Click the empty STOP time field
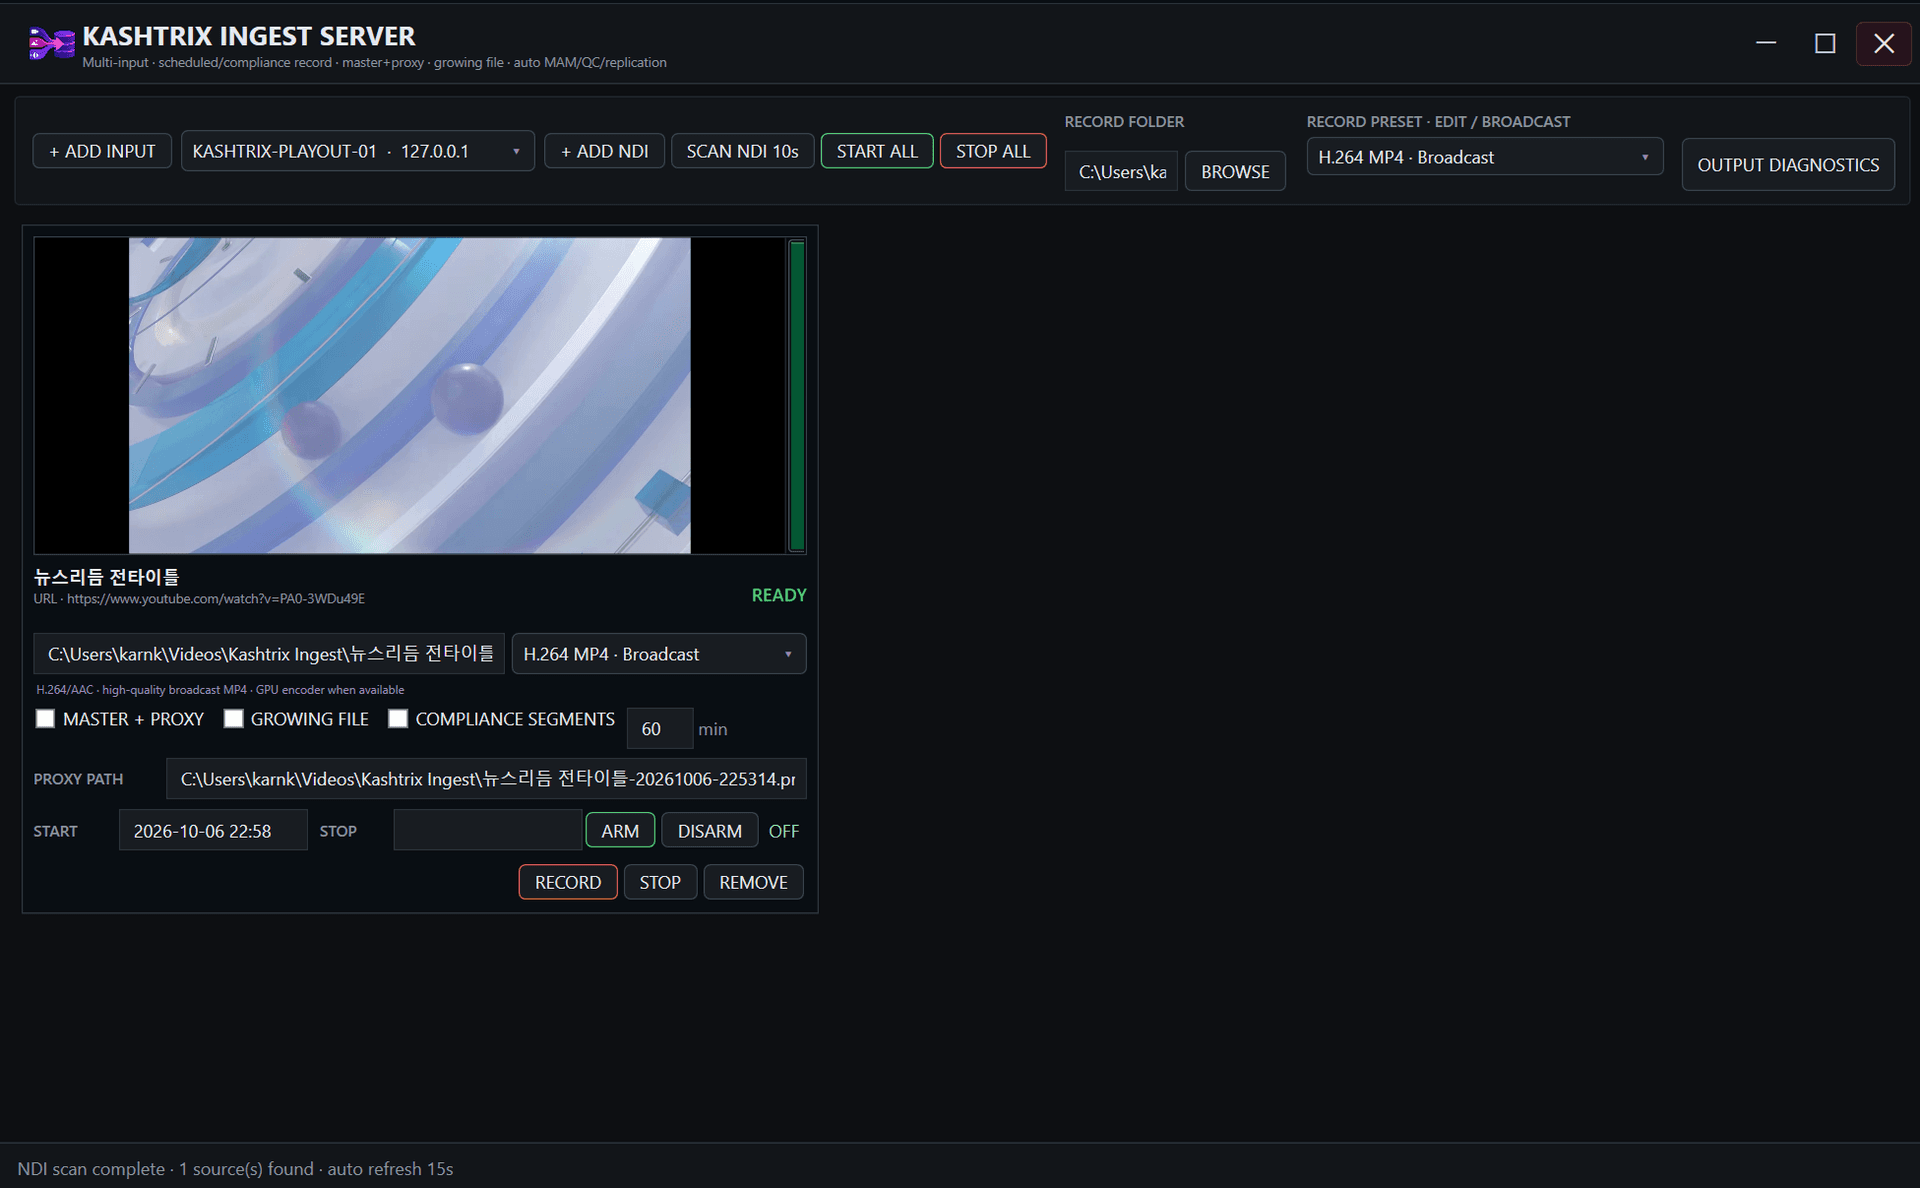The height and width of the screenshot is (1188, 1920). pos(487,831)
